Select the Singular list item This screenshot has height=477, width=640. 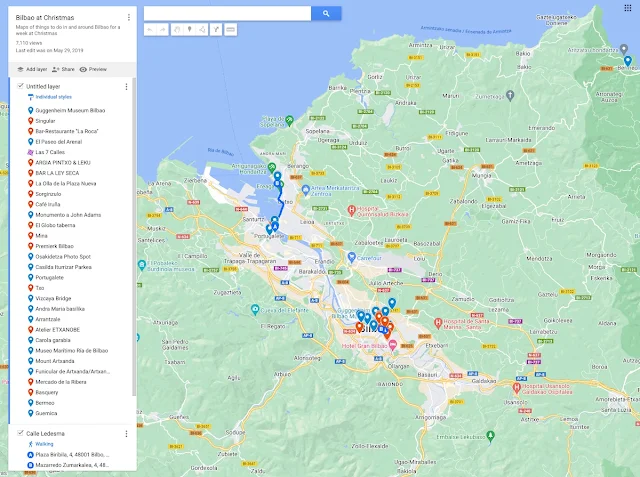45,121
